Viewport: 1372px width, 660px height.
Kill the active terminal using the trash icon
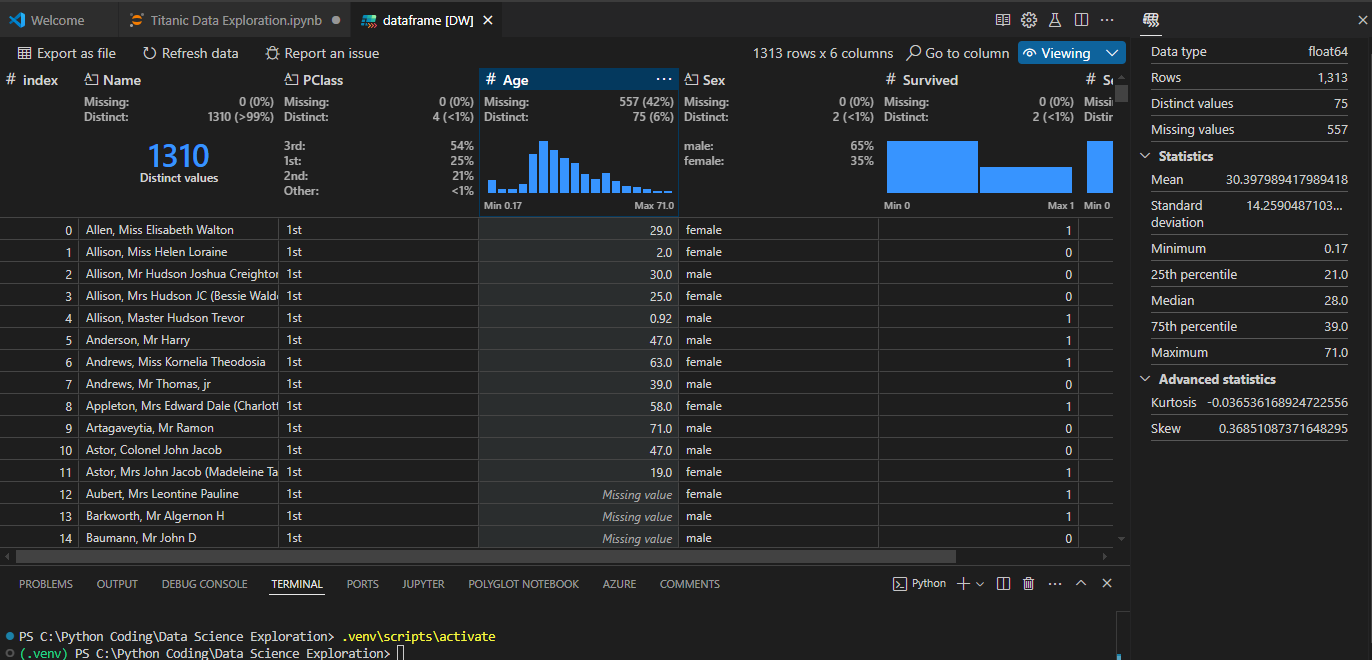point(1028,583)
